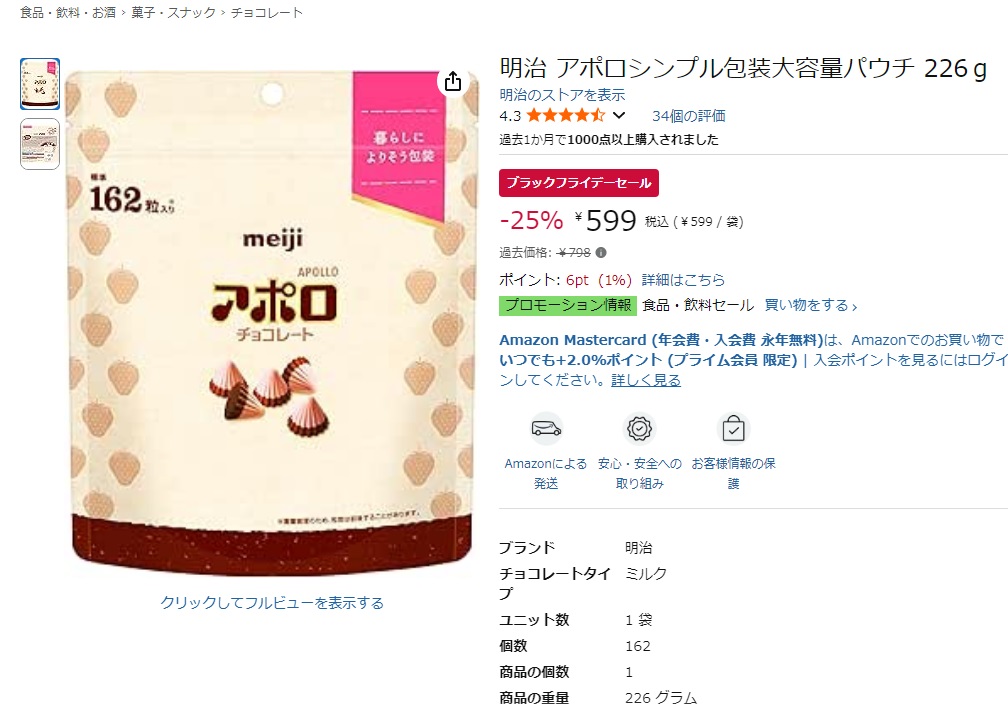Expand the rating breakdown chevron
The image size is (1008, 720).
click(618, 116)
